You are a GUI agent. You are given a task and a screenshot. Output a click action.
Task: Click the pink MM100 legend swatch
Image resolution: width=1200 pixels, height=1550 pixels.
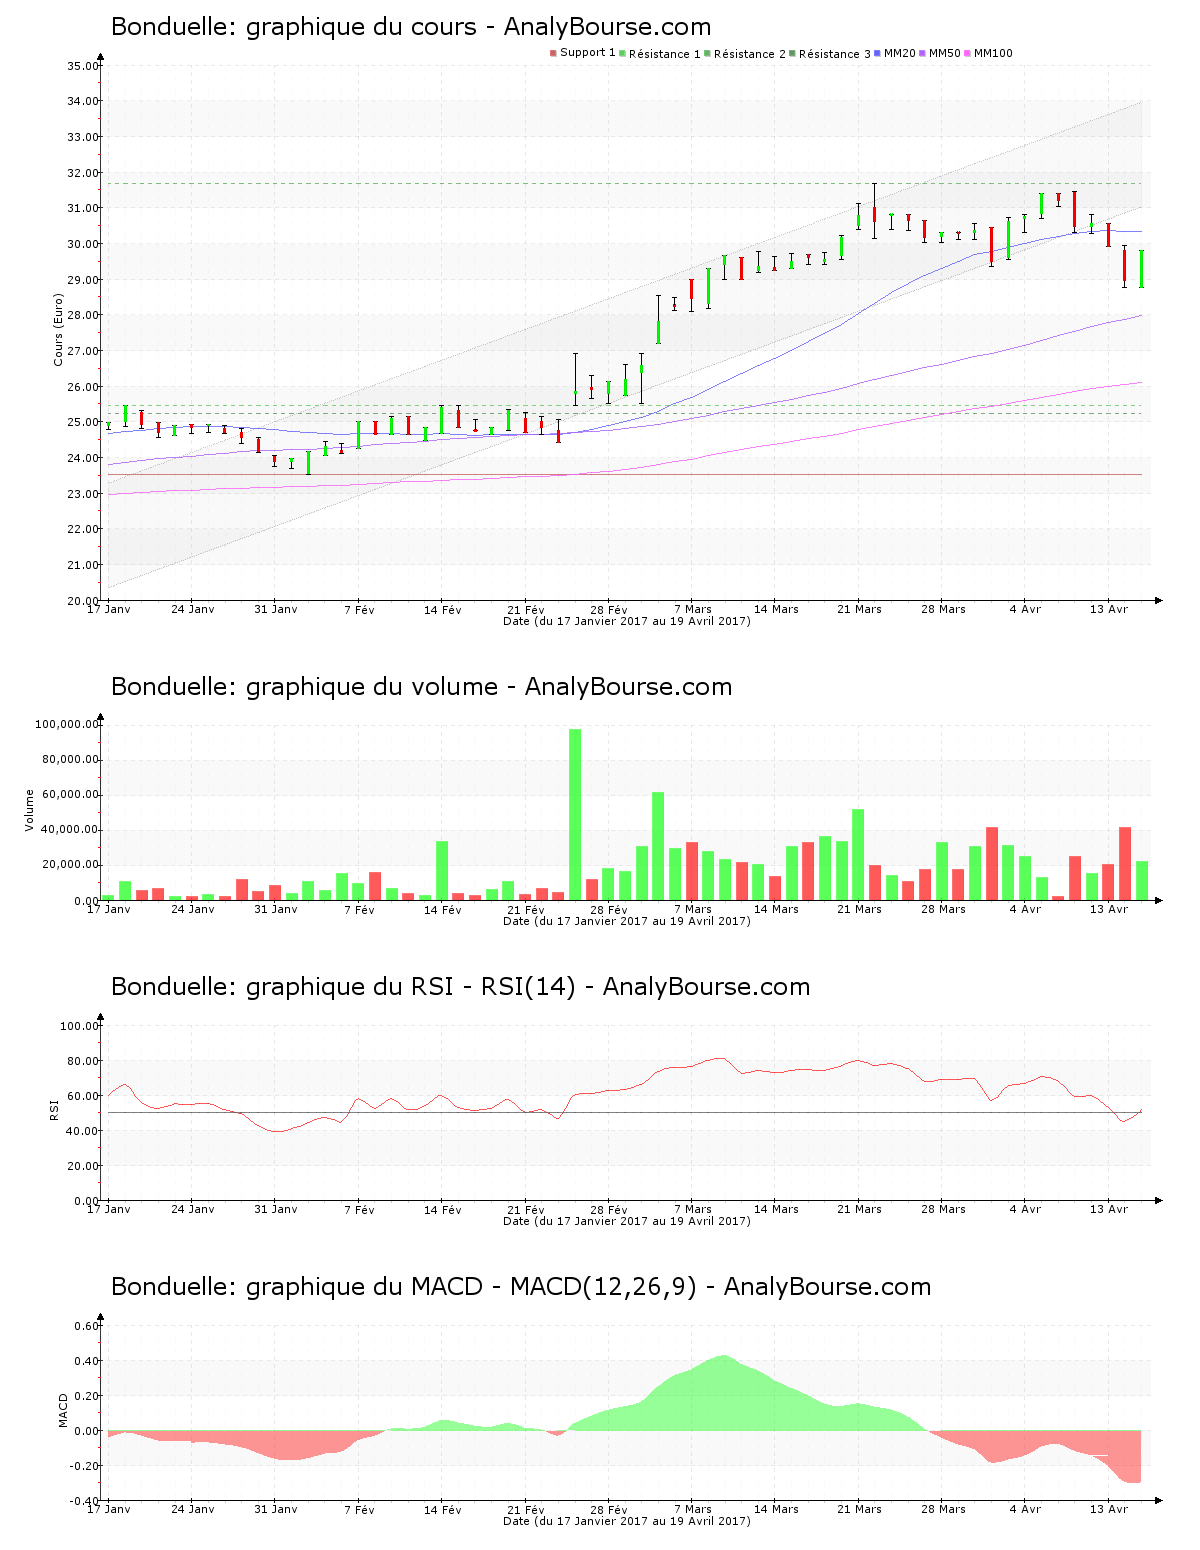967,53
